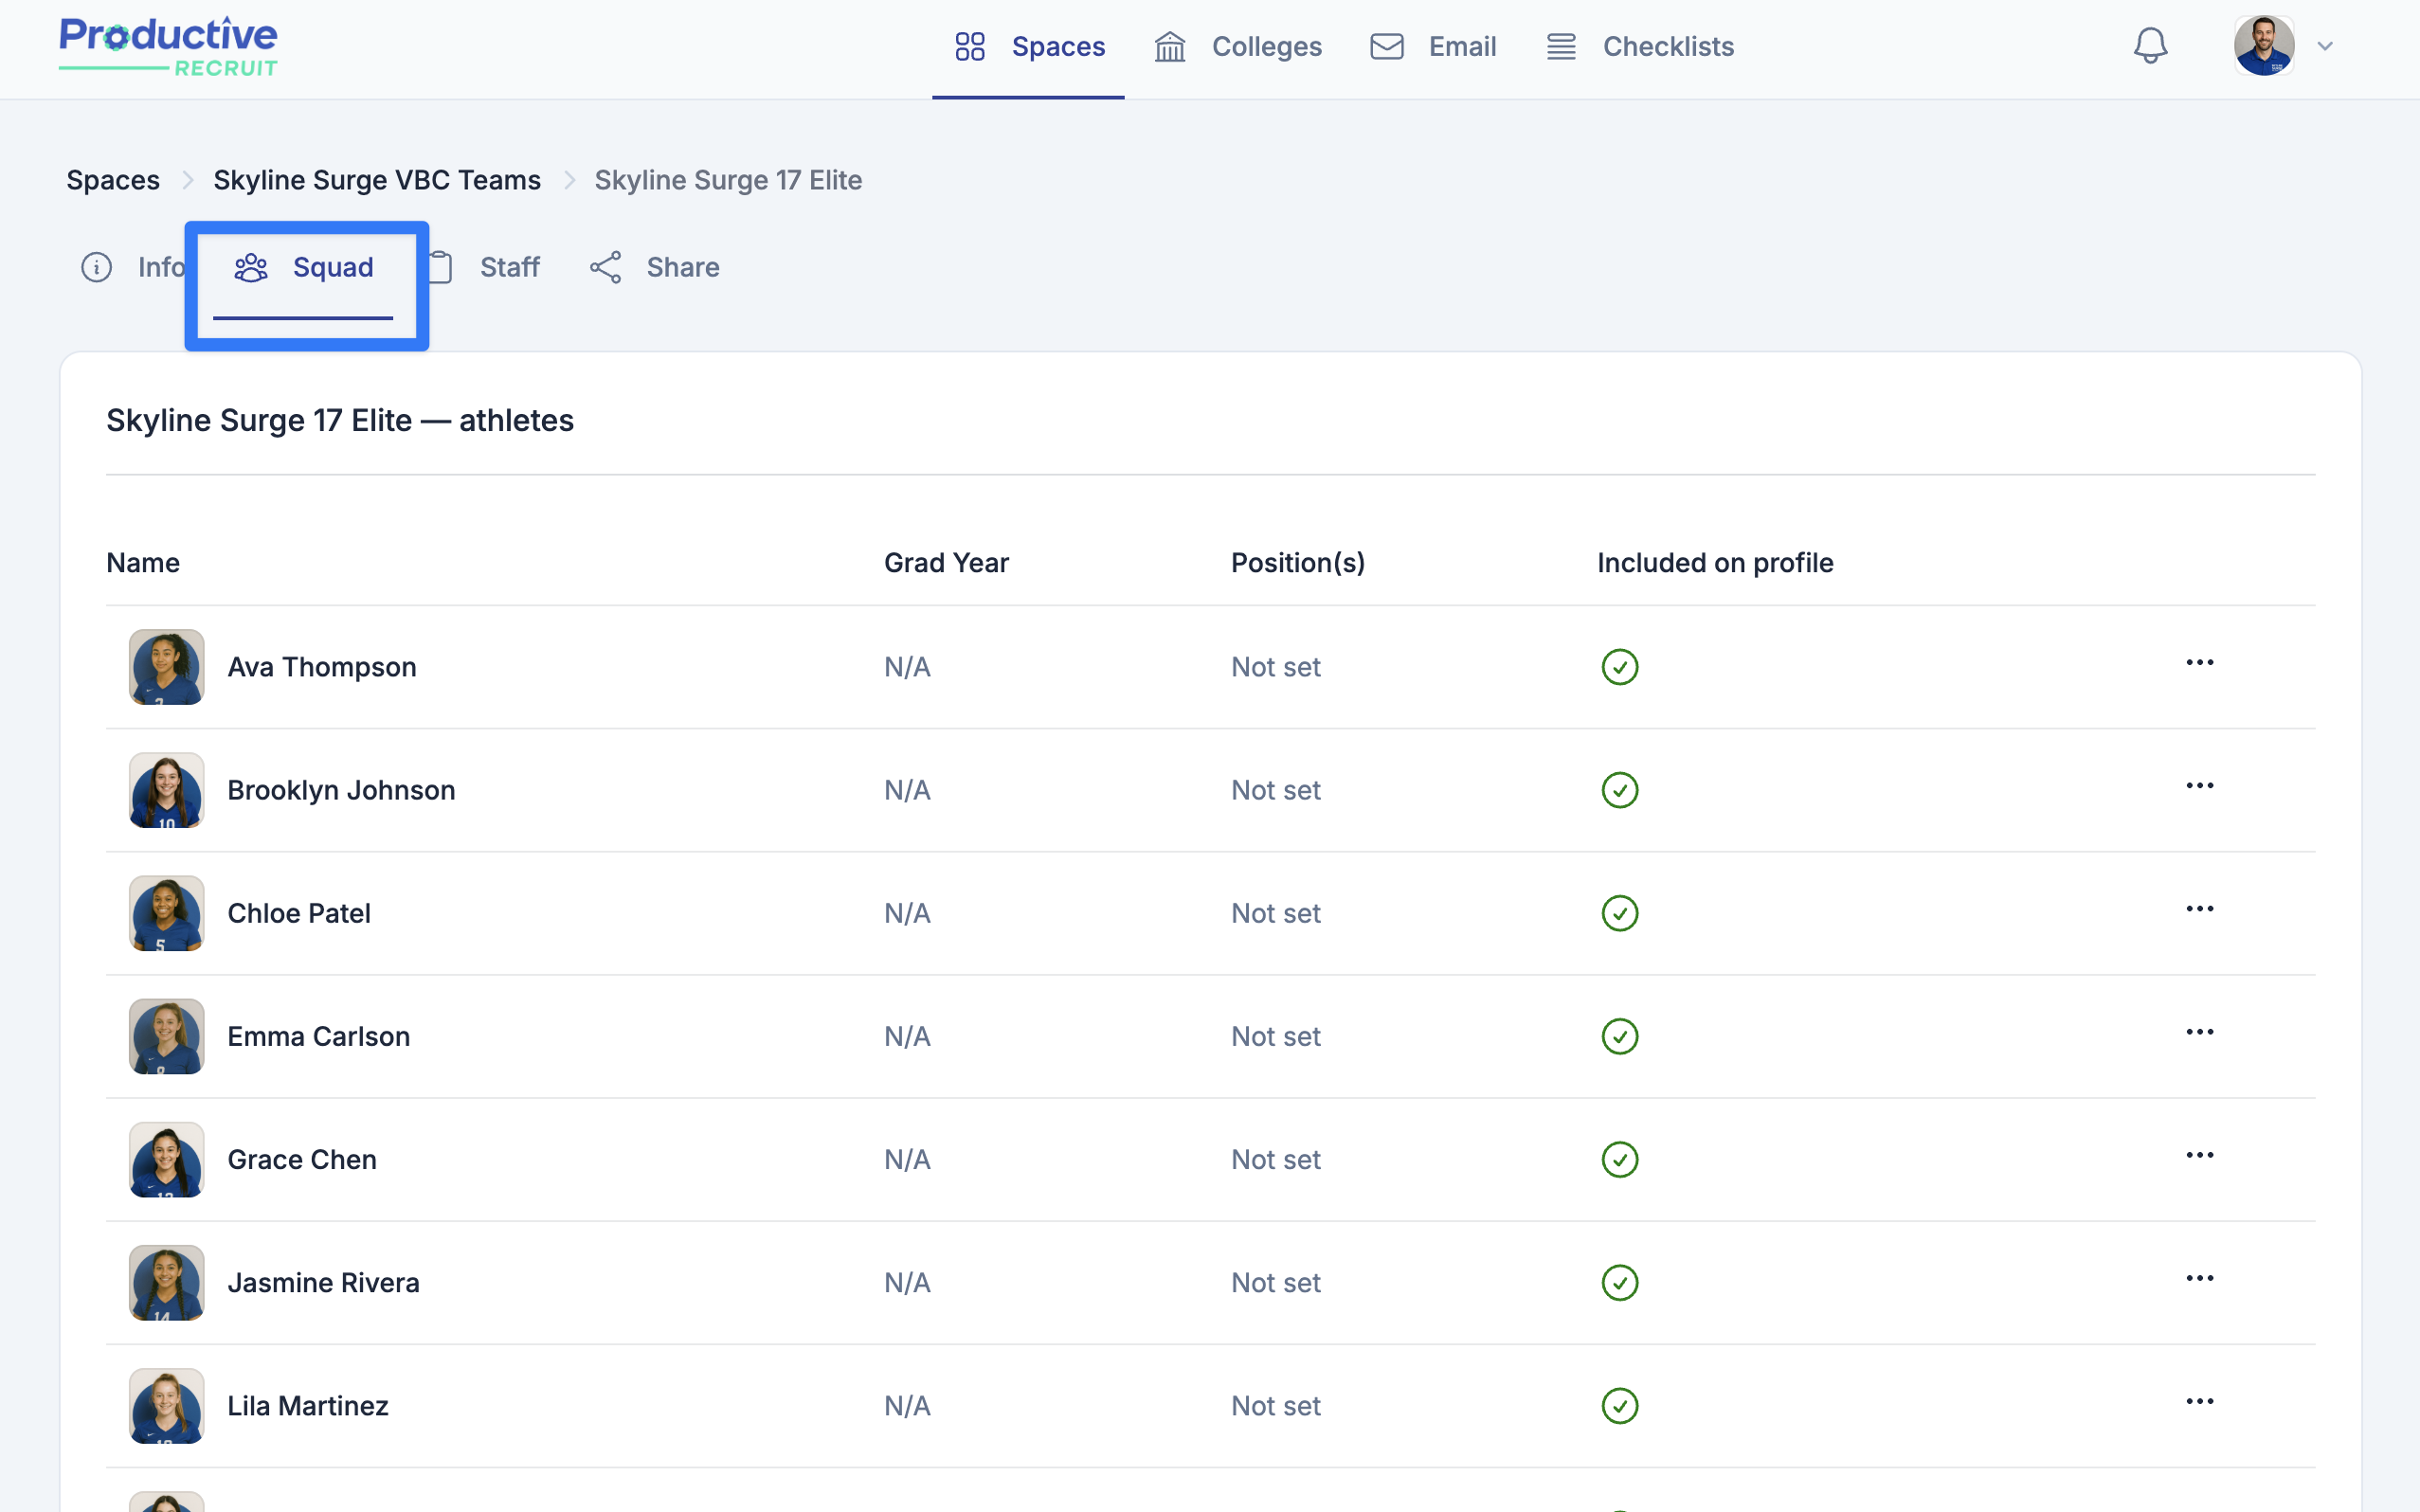The height and width of the screenshot is (1512, 2420).
Task: Click Lila Martinez's photo thumbnail
Action: [167, 1405]
